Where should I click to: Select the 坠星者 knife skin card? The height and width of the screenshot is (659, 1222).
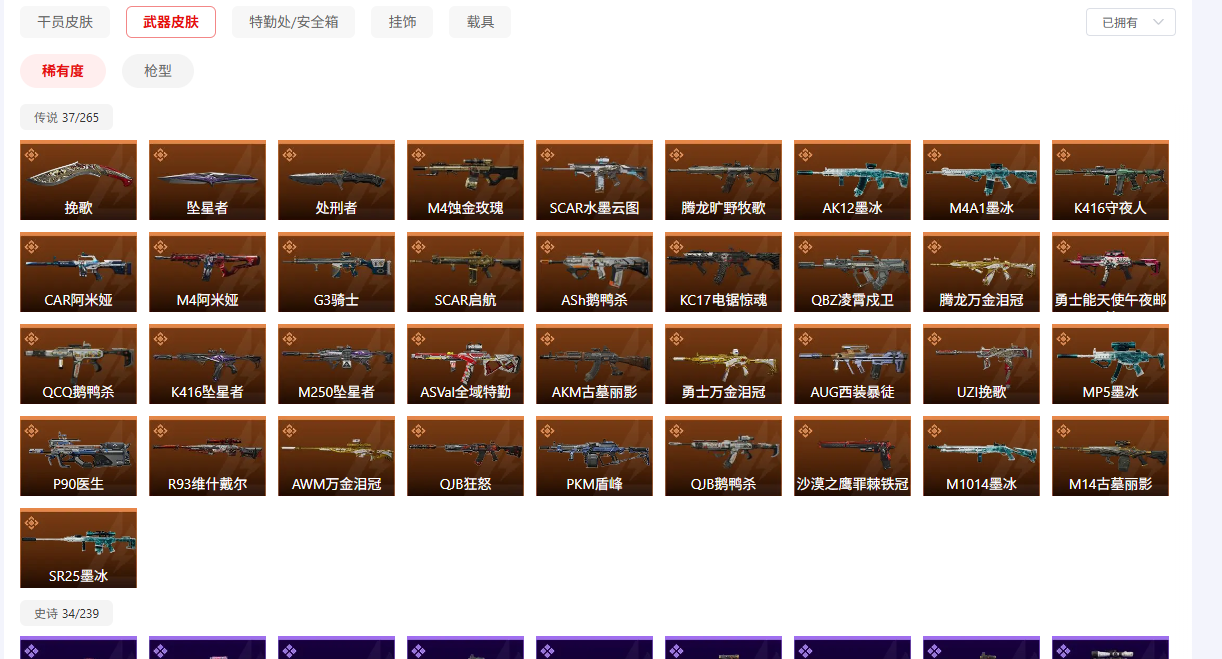[x=207, y=180]
